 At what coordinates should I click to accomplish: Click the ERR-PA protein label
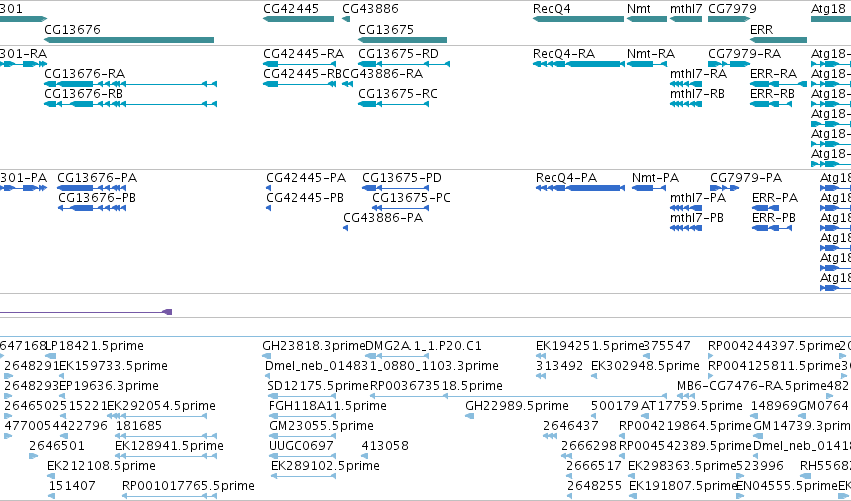(x=775, y=198)
